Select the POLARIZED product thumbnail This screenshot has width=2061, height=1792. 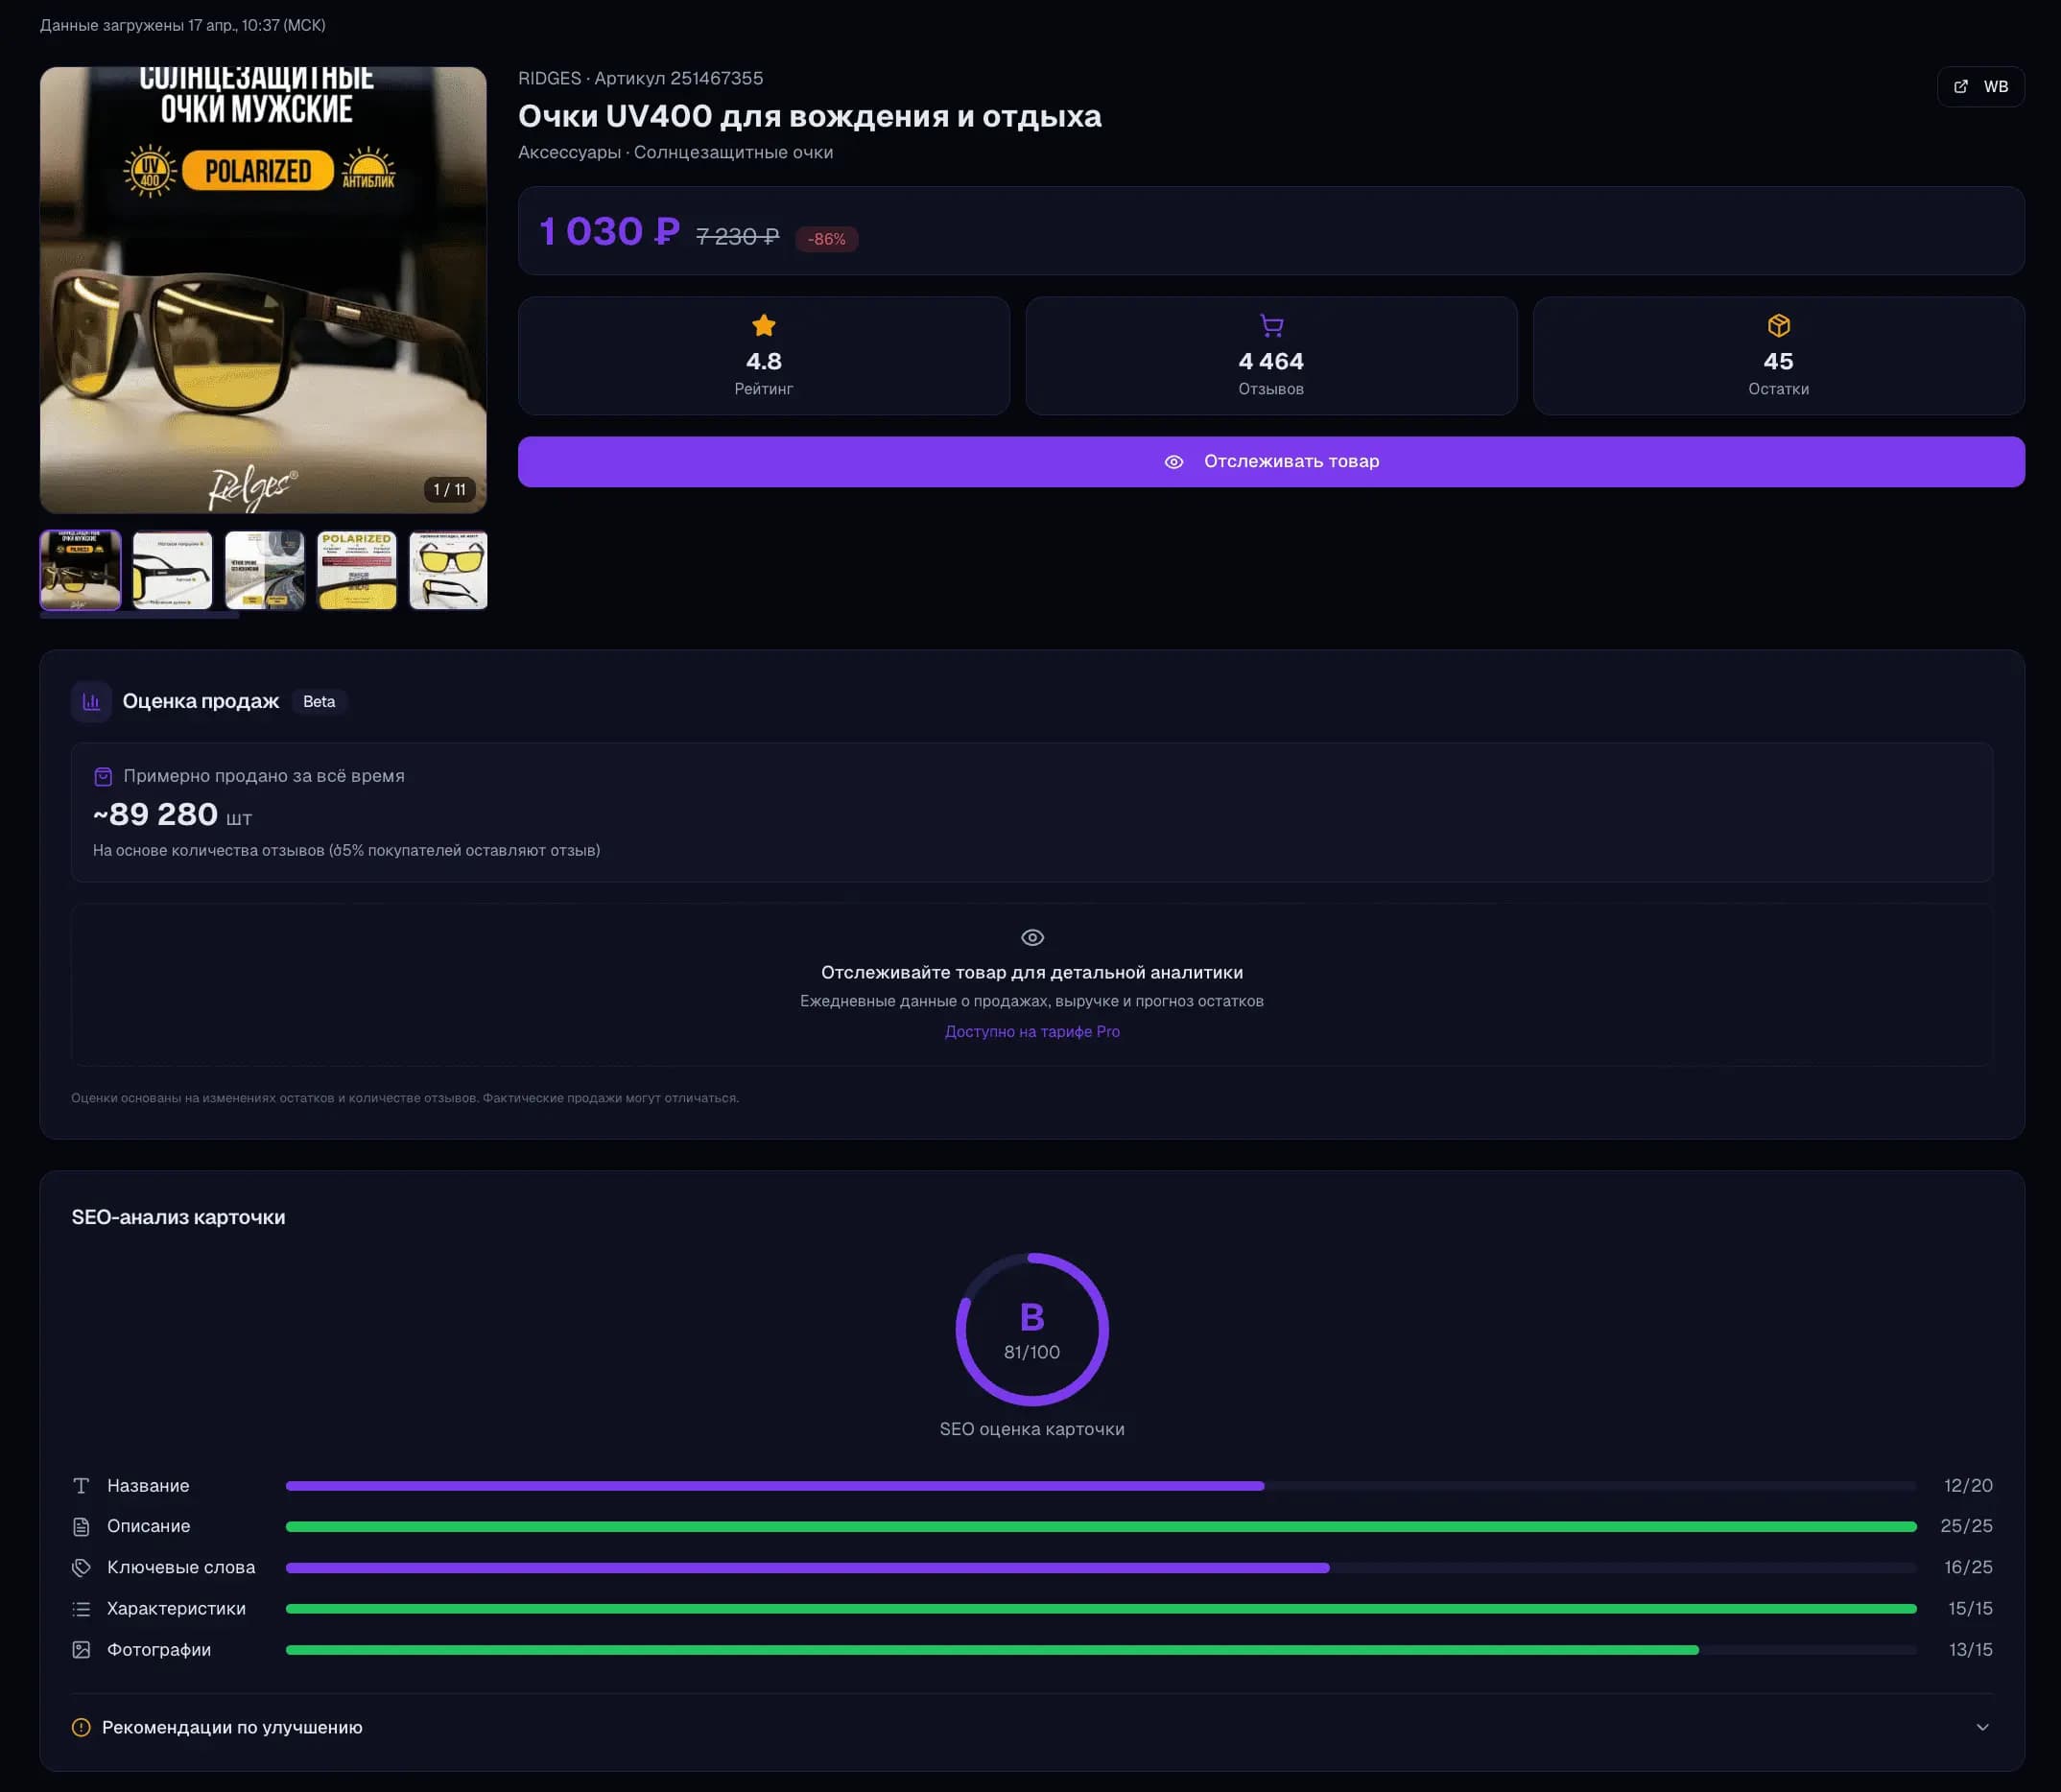coord(356,569)
